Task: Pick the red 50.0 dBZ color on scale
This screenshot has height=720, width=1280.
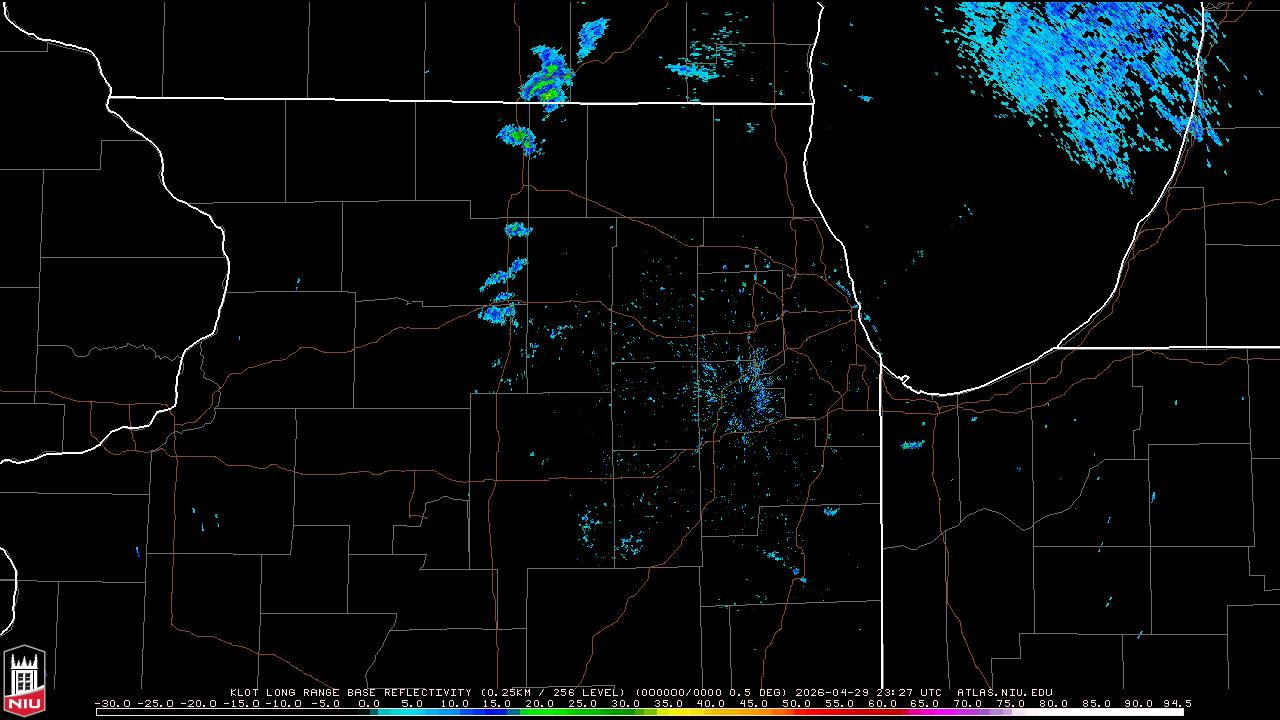Action: (x=796, y=712)
